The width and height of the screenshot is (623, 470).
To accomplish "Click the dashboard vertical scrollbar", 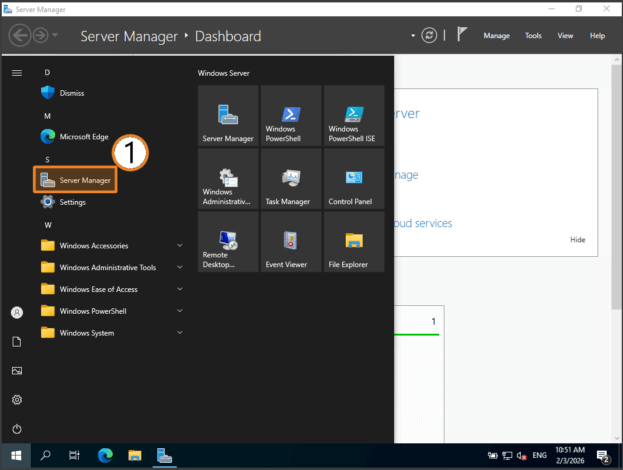I will (616, 187).
